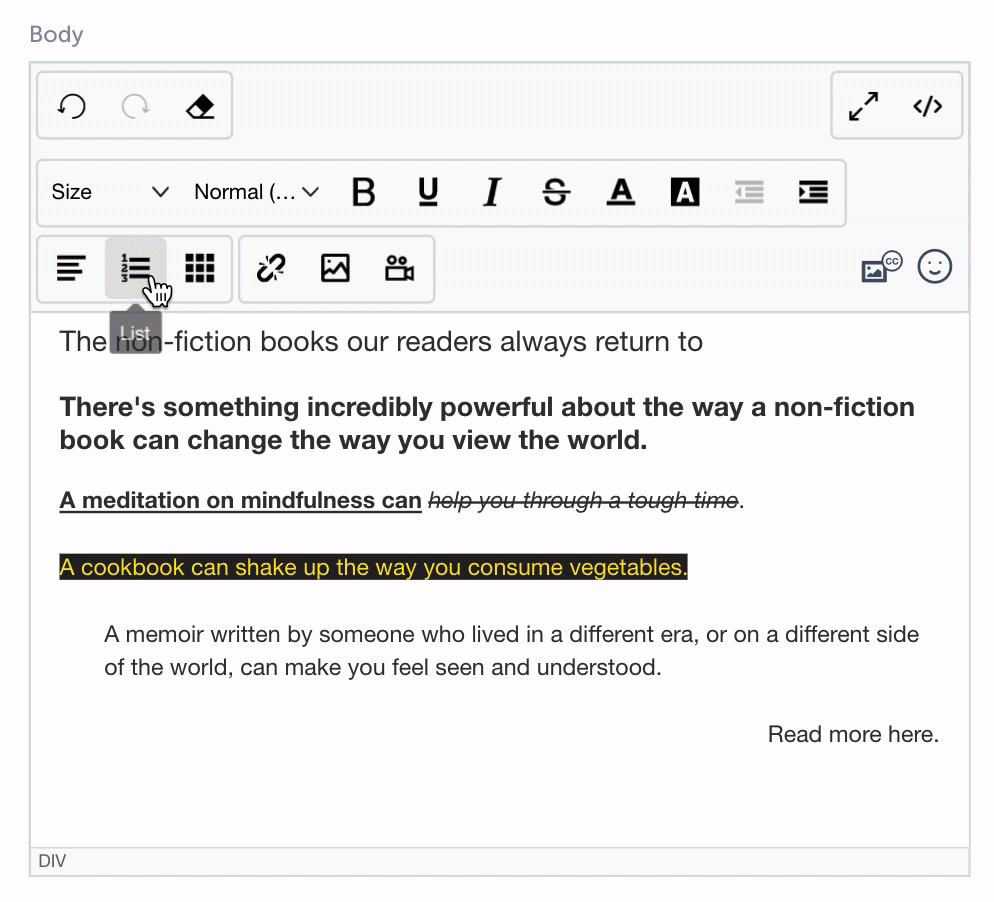Open the emoji picker
This screenshot has width=994, height=902.
[x=934, y=266]
